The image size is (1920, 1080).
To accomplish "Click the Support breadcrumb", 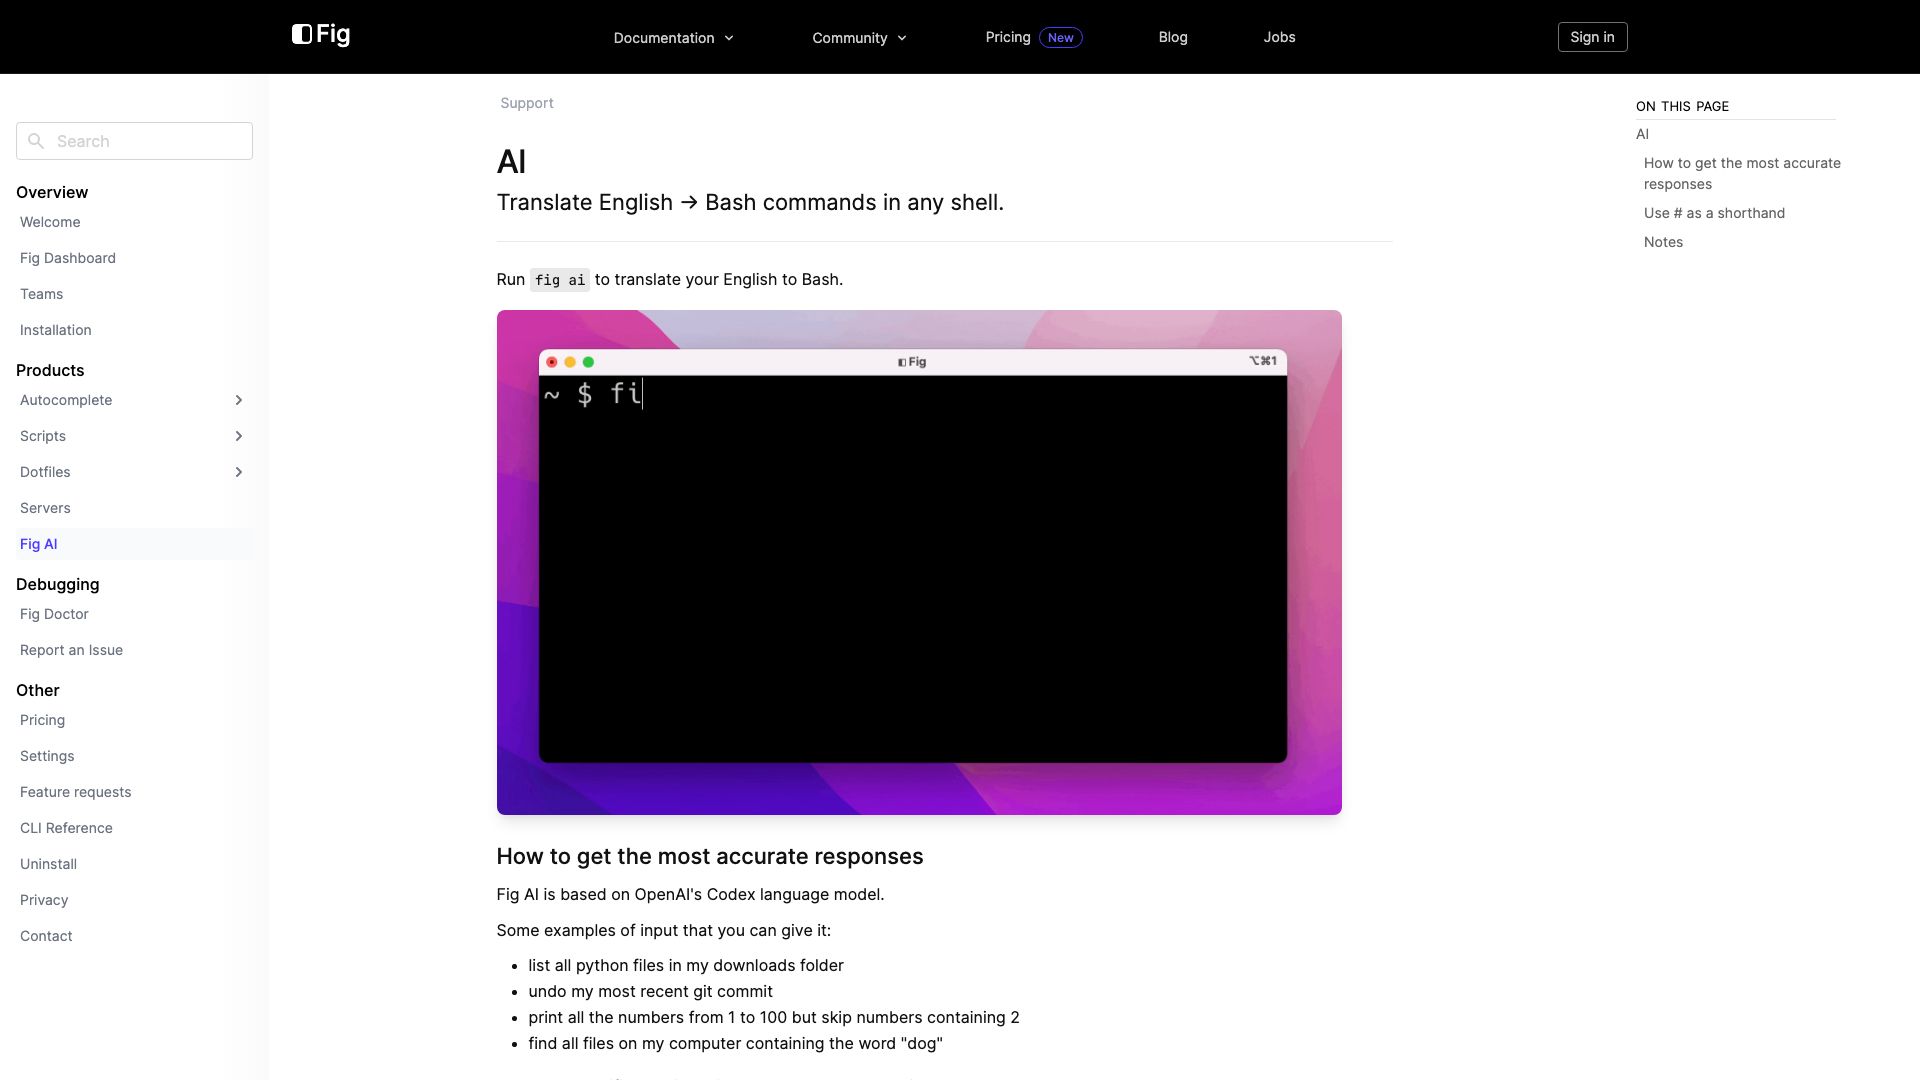I will coord(527,103).
